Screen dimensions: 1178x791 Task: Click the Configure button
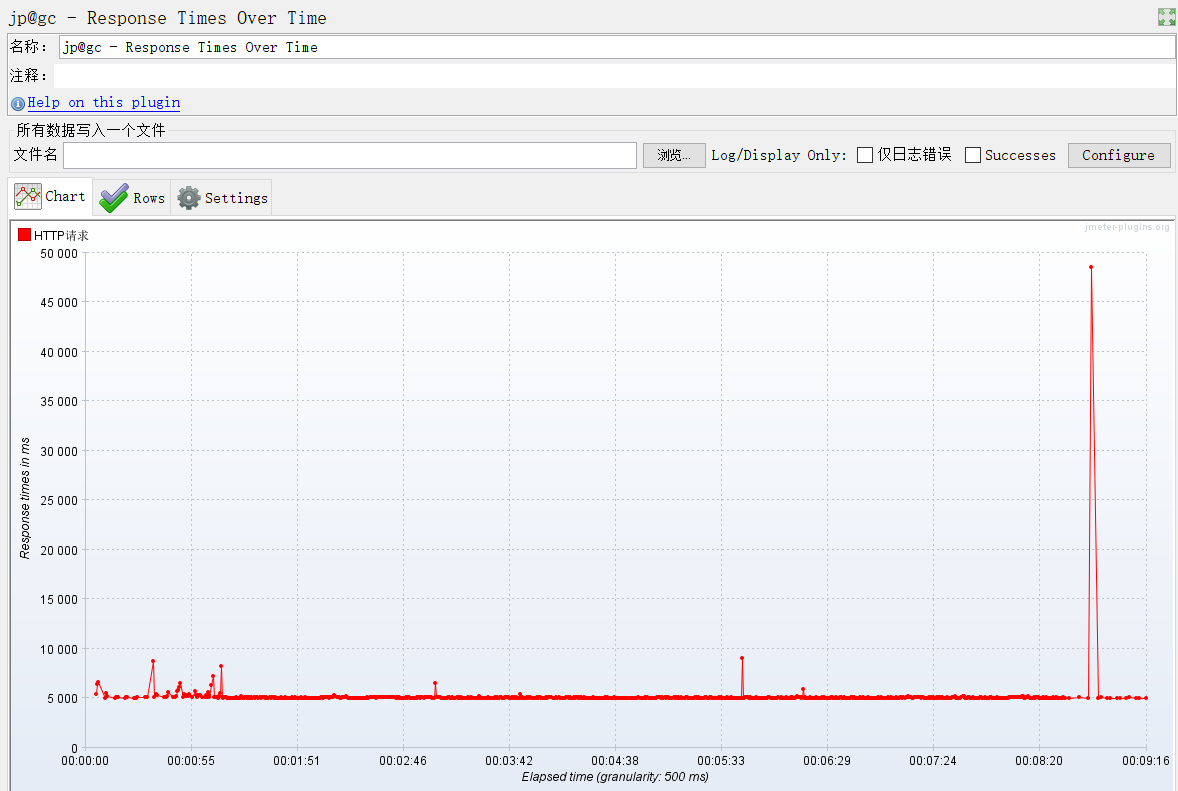coord(1119,155)
